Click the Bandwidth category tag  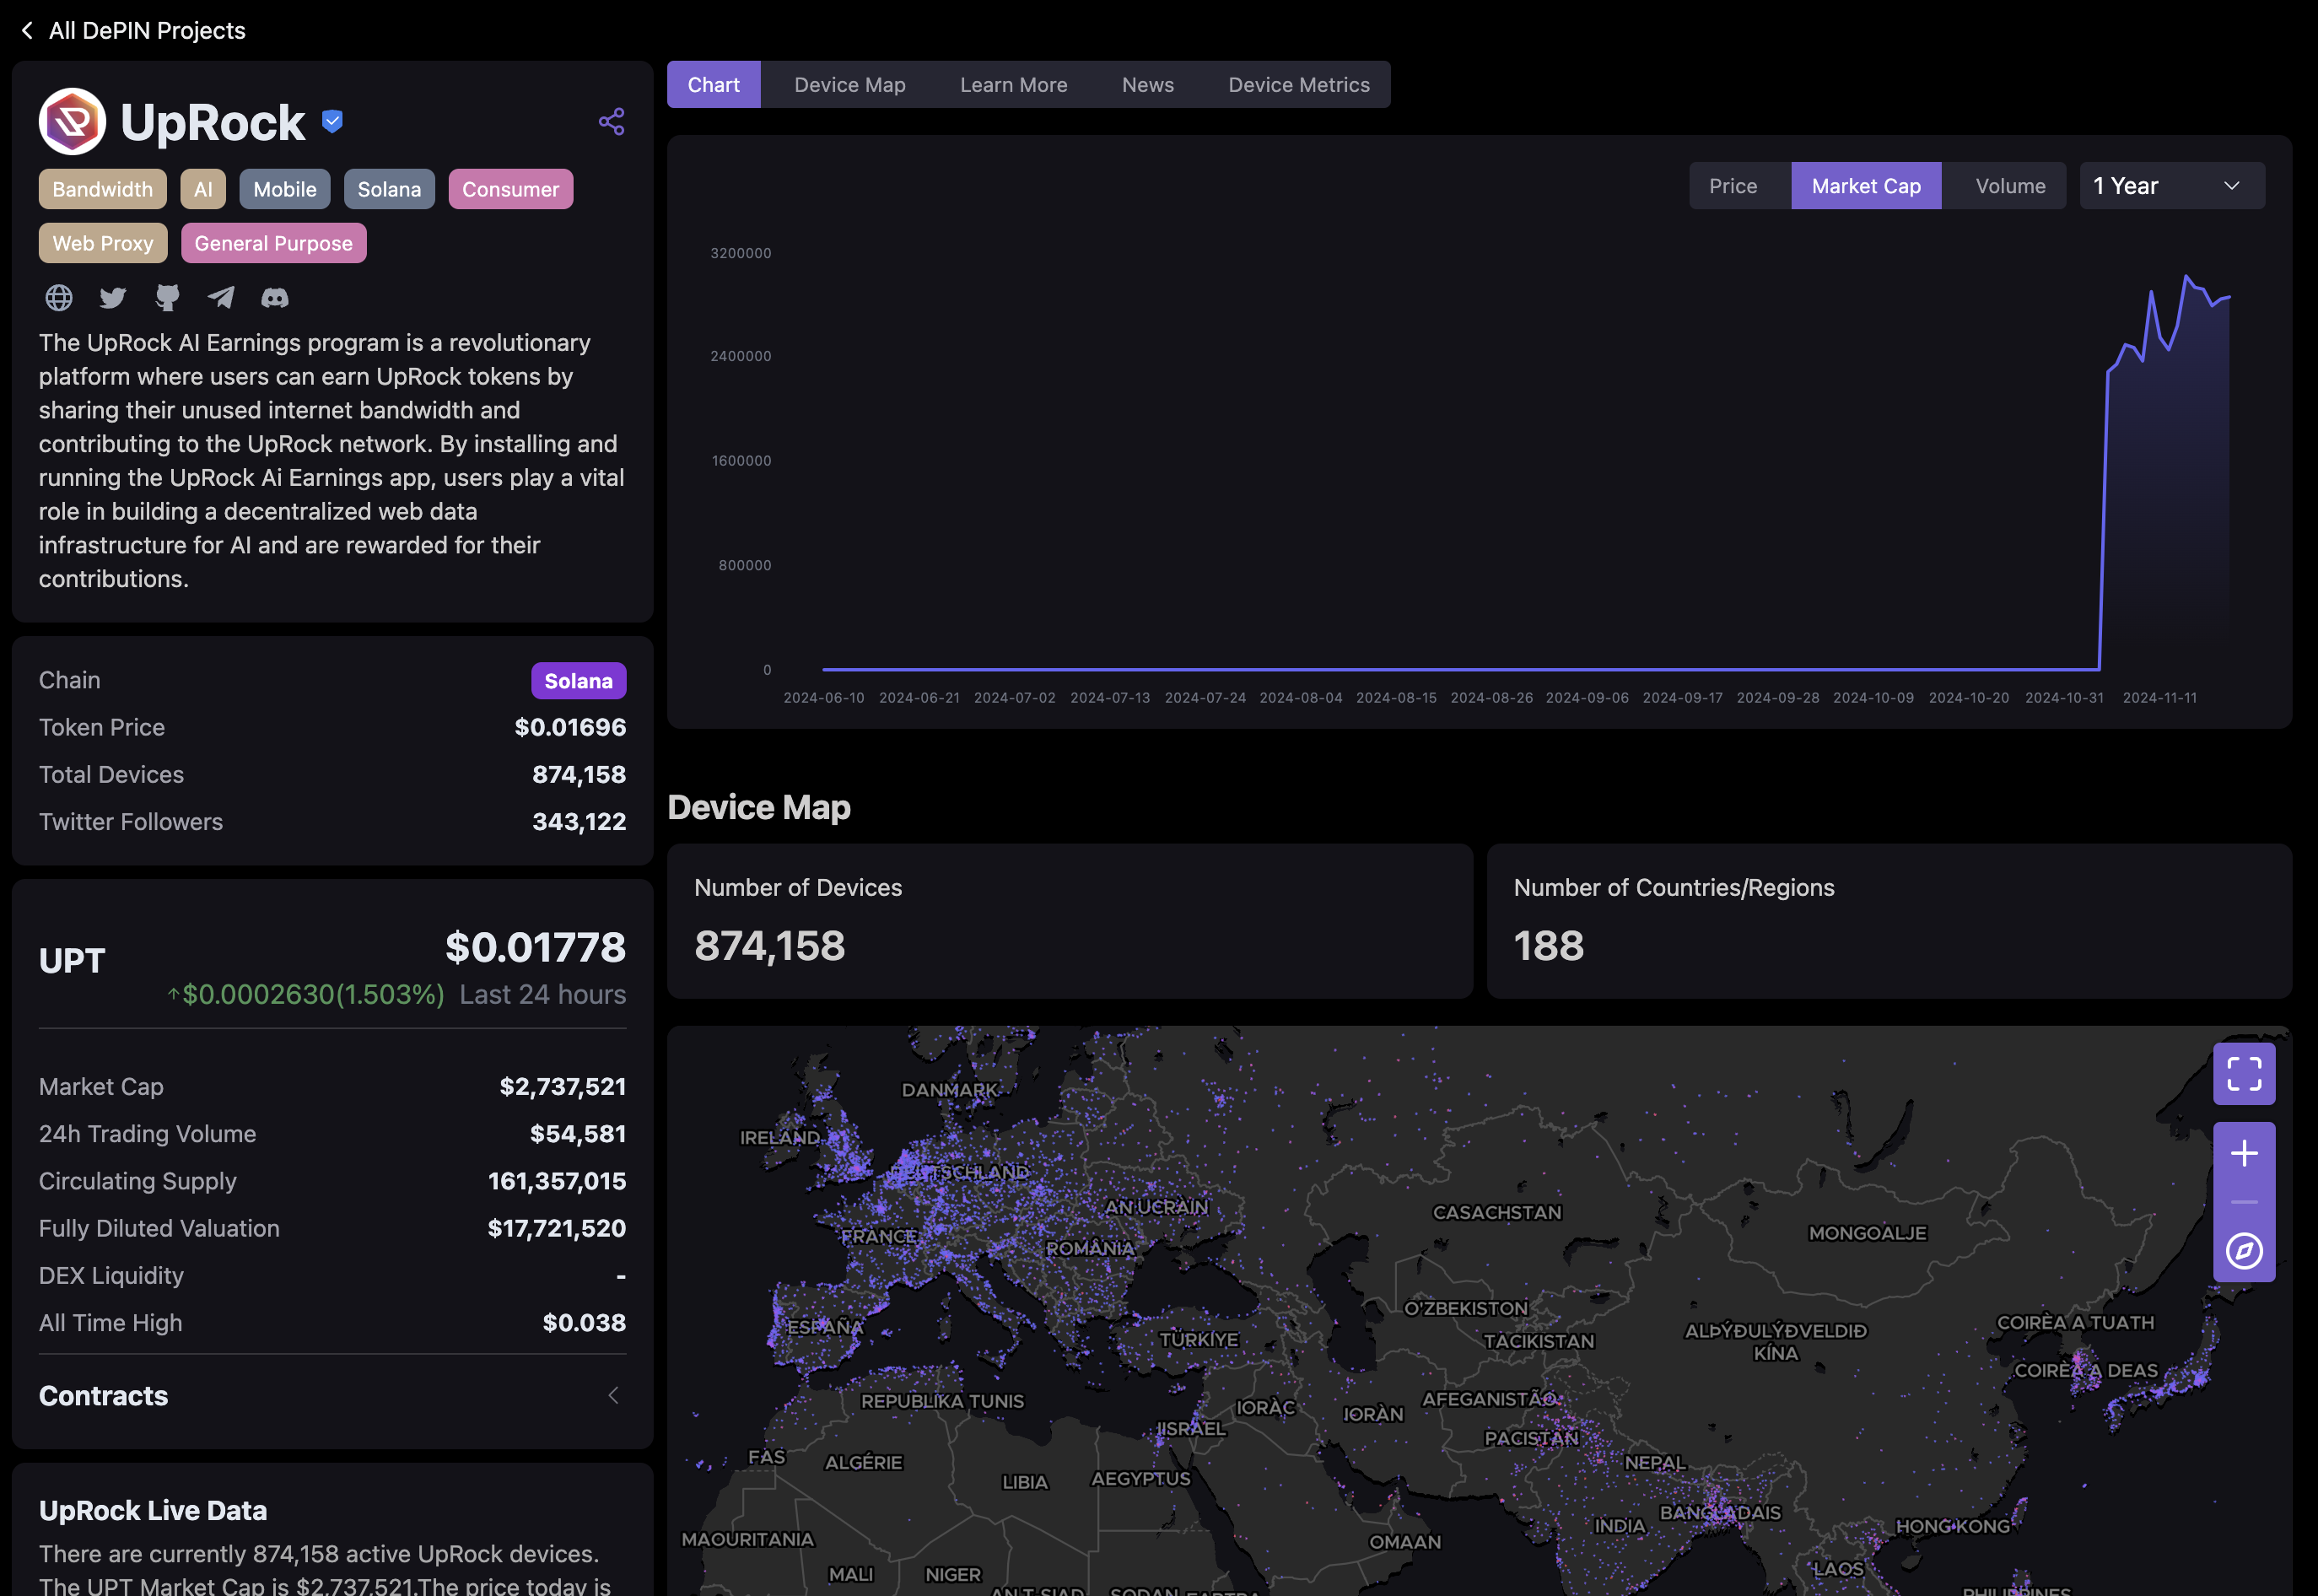(x=102, y=189)
